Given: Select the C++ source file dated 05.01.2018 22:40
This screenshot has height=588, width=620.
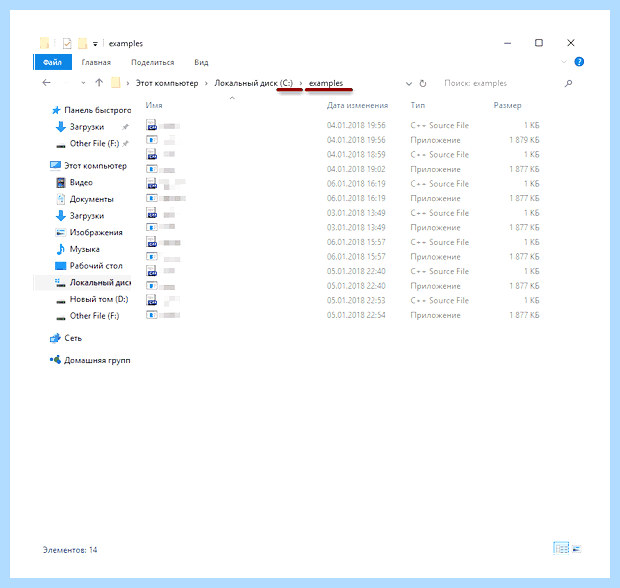Looking at the screenshot, I should click(x=342, y=271).
